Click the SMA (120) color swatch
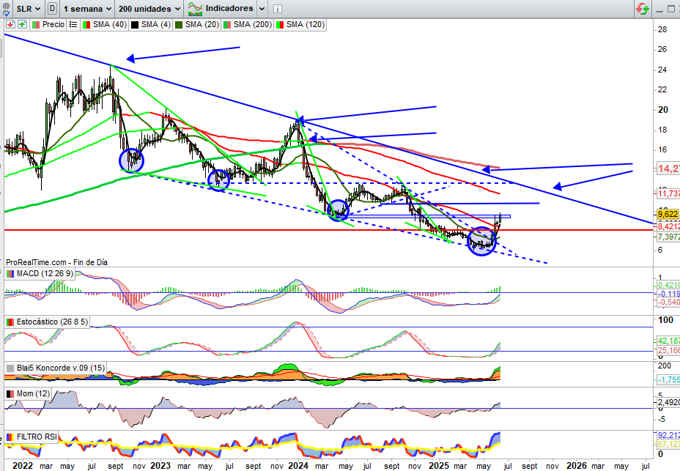Viewport: 680px width, 471px height. 280,25
